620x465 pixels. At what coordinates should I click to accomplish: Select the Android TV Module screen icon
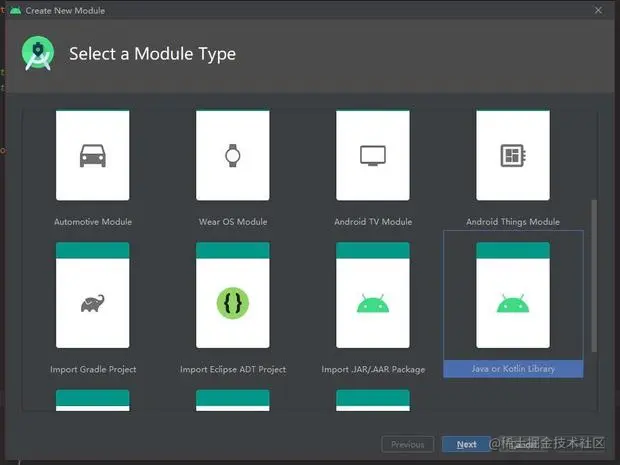[x=372, y=155]
